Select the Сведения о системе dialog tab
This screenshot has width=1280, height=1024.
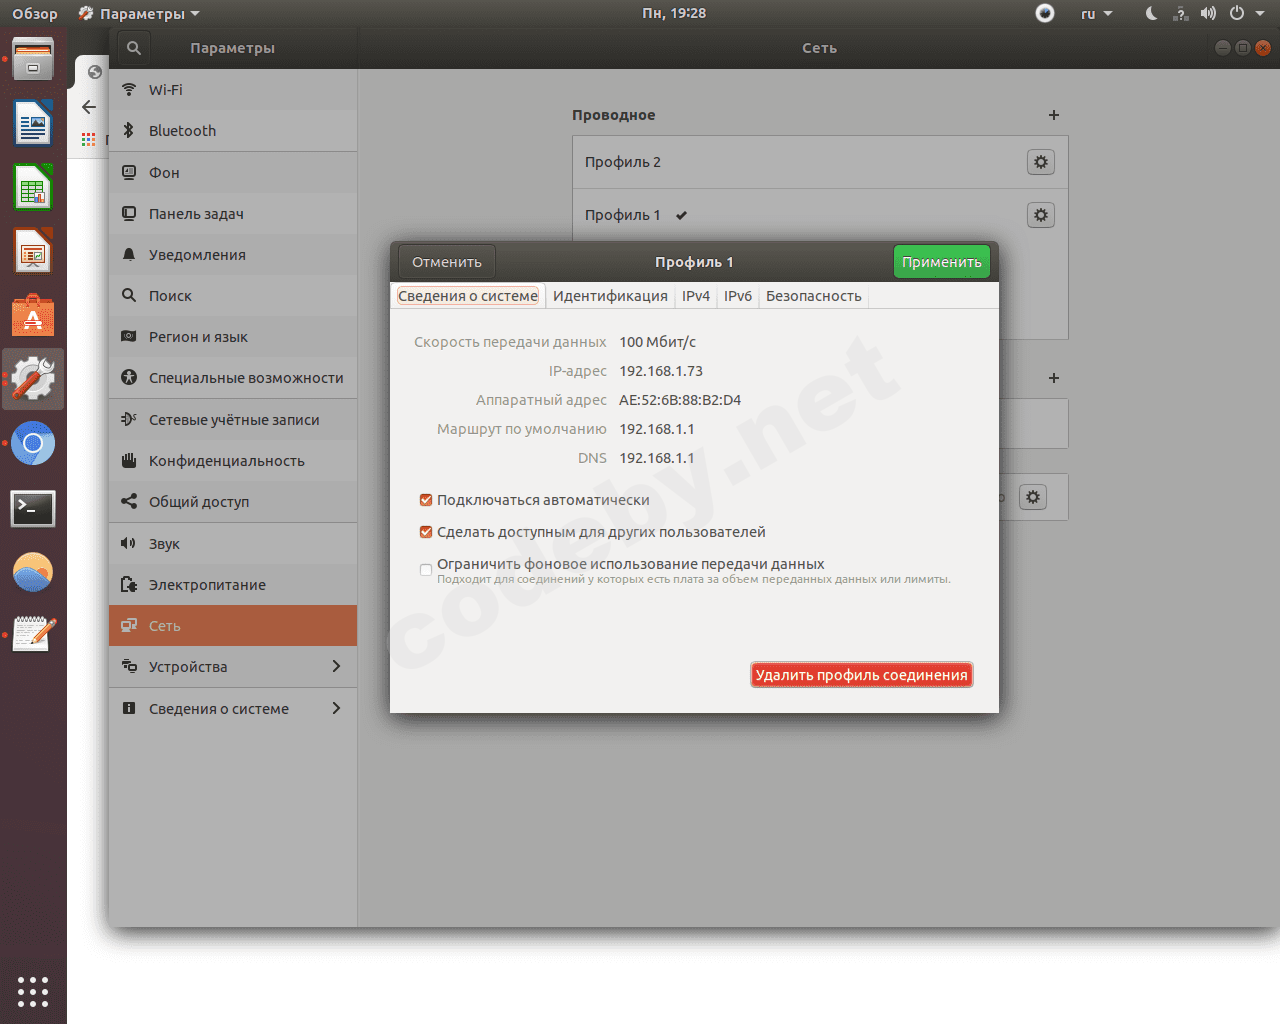coord(468,296)
